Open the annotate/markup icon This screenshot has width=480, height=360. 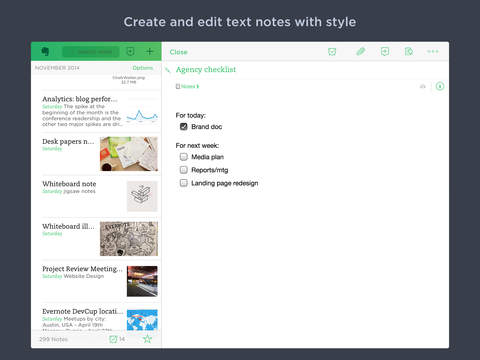409,51
